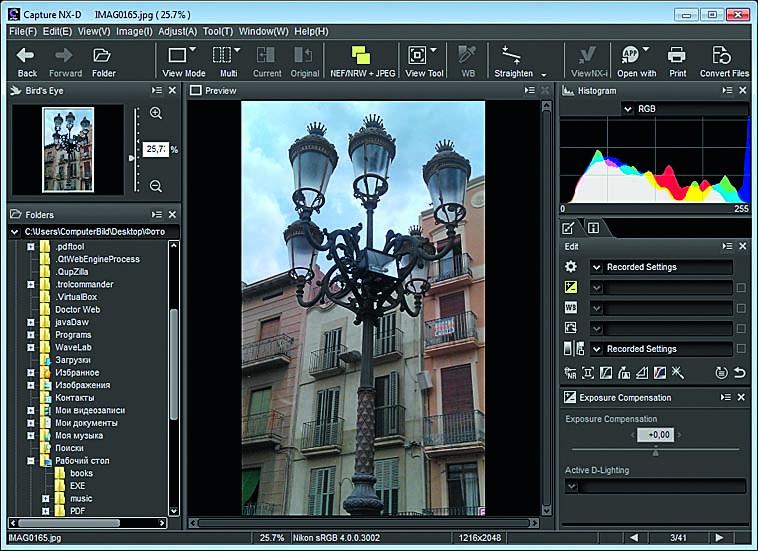Click the NEF/NRW + JPEG icon
Viewport: 758px width, 551px height.
(x=360, y=55)
